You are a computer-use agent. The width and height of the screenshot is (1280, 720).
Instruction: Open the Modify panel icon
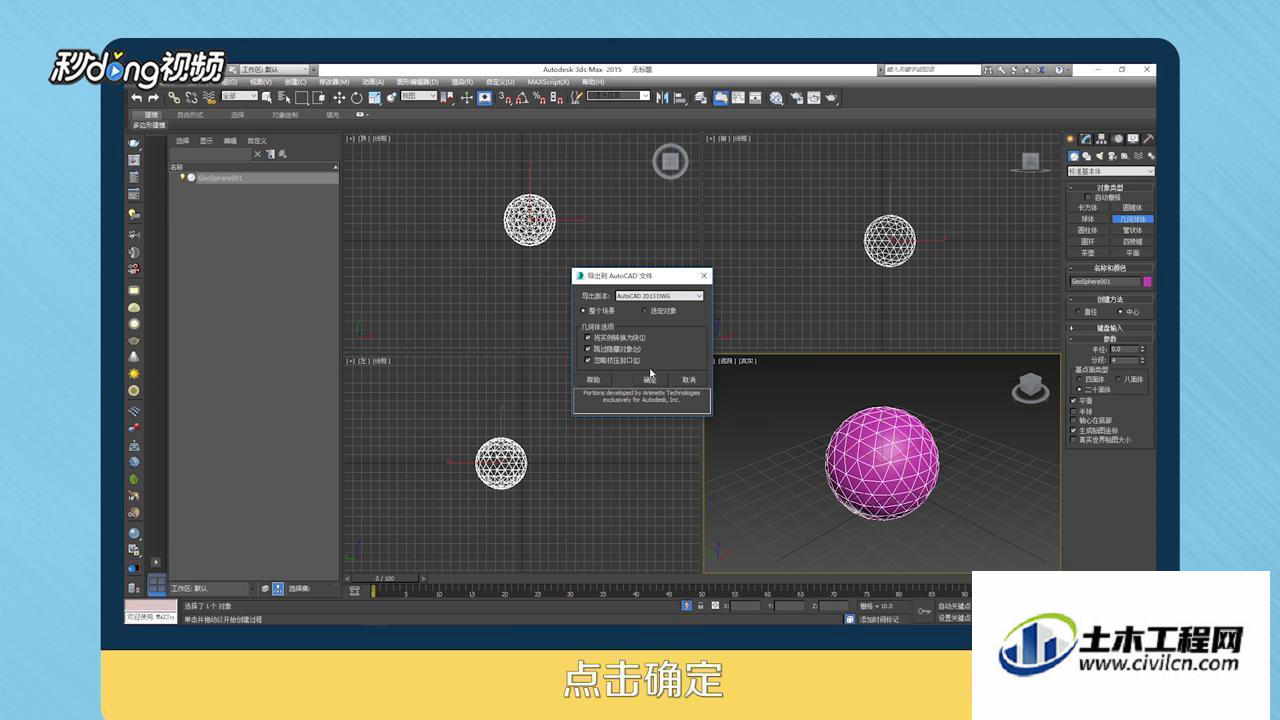pos(1085,139)
